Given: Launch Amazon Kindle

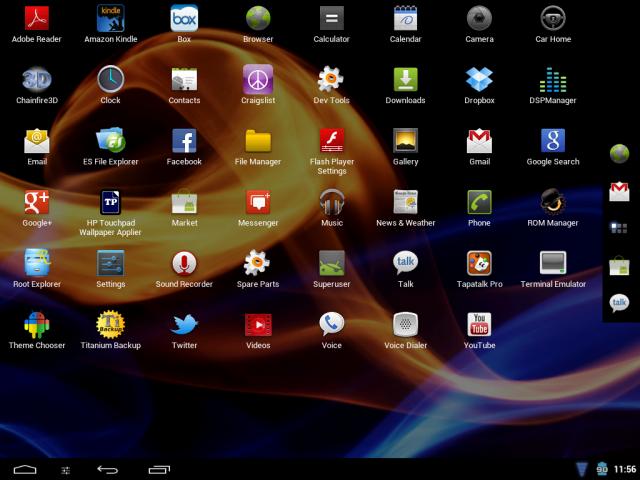Looking at the screenshot, I should (x=111, y=19).
